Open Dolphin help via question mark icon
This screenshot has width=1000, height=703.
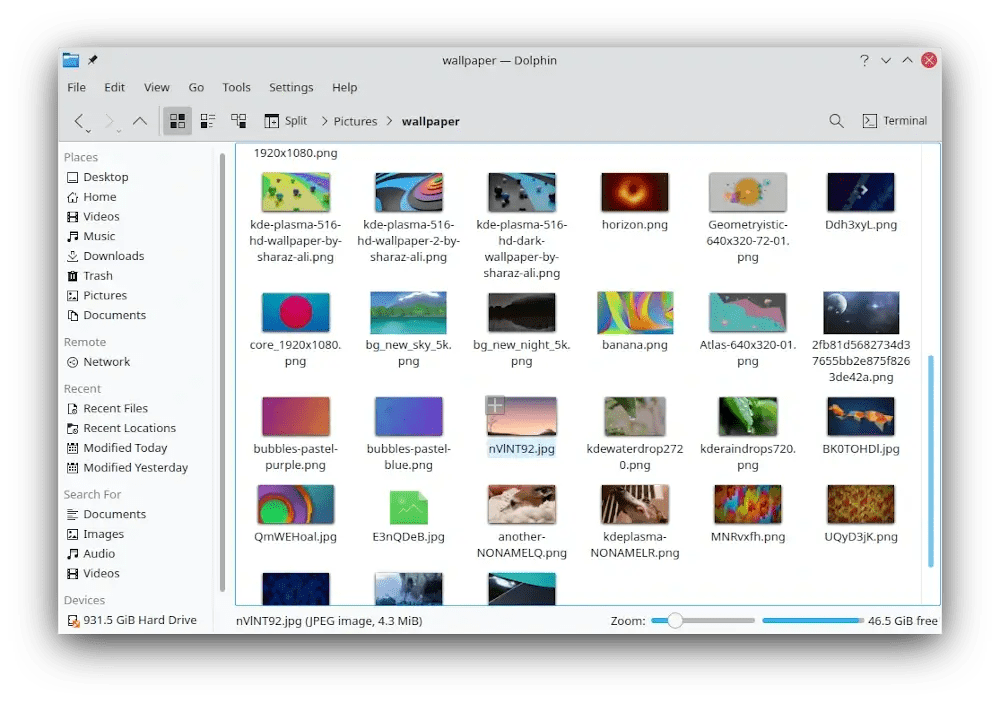864,60
